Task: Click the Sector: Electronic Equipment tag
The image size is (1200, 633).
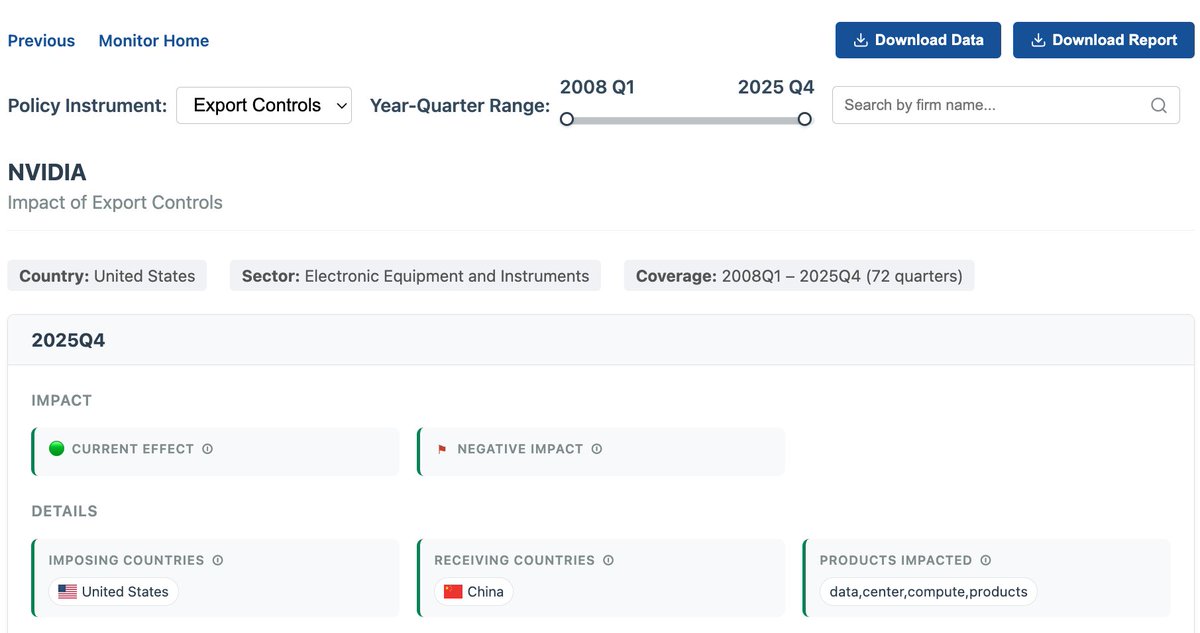Action: point(415,276)
